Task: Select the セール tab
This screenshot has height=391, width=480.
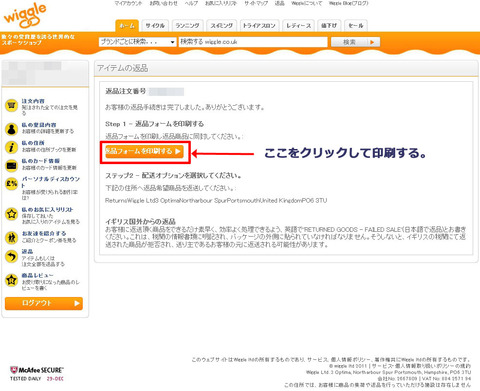Action: click(356, 26)
